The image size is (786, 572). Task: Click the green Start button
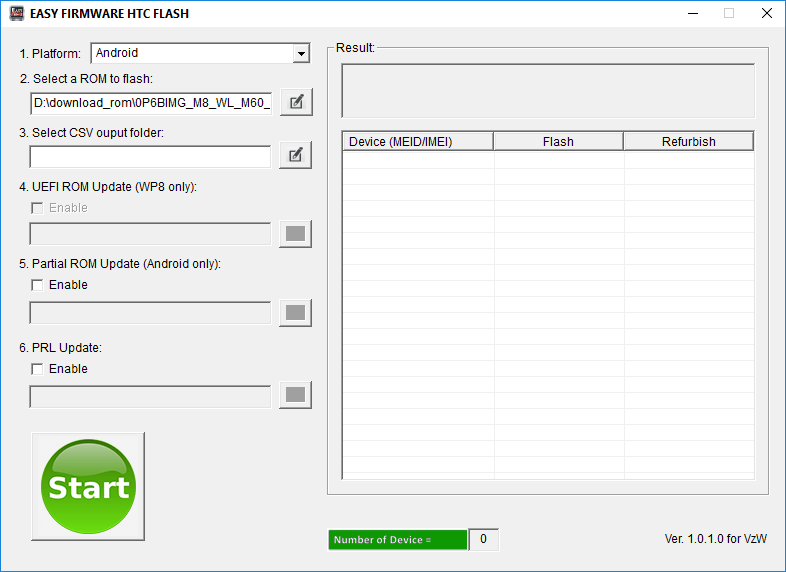click(x=88, y=486)
